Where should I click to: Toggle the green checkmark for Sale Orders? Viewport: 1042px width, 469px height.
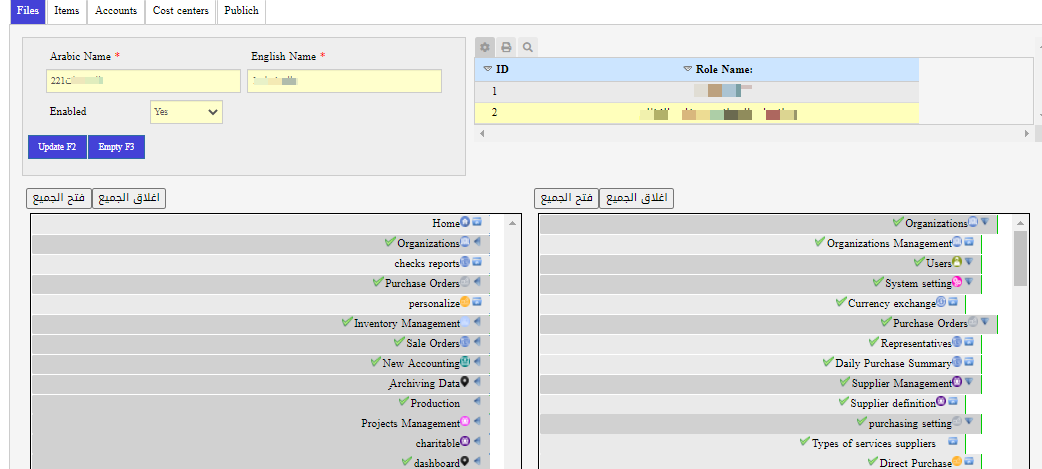(x=398, y=342)
